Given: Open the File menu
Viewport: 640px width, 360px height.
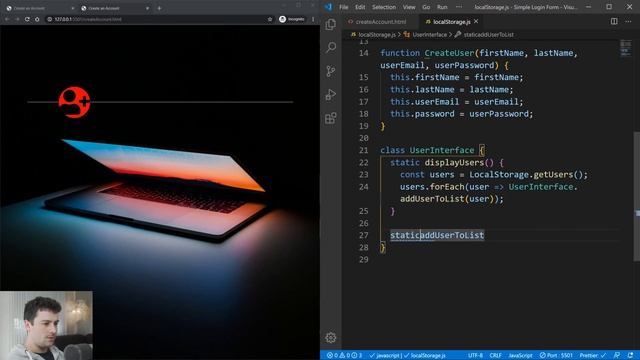Looking at the screenshot, I should tap(344, 7).
